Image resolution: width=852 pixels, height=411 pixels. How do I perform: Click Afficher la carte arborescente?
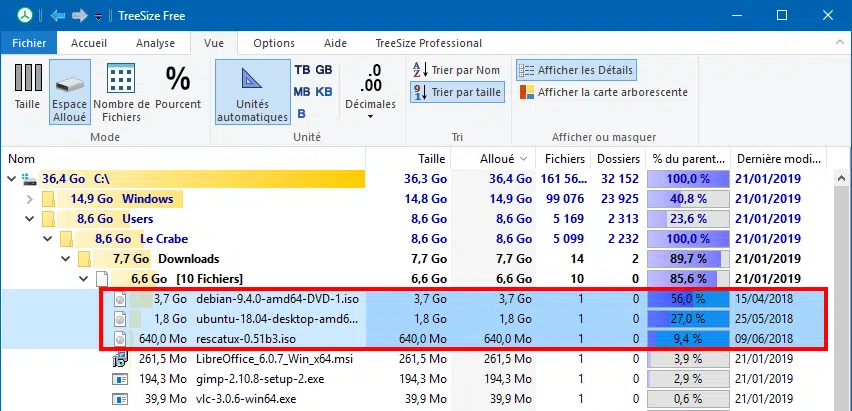[x=604, y=92]
